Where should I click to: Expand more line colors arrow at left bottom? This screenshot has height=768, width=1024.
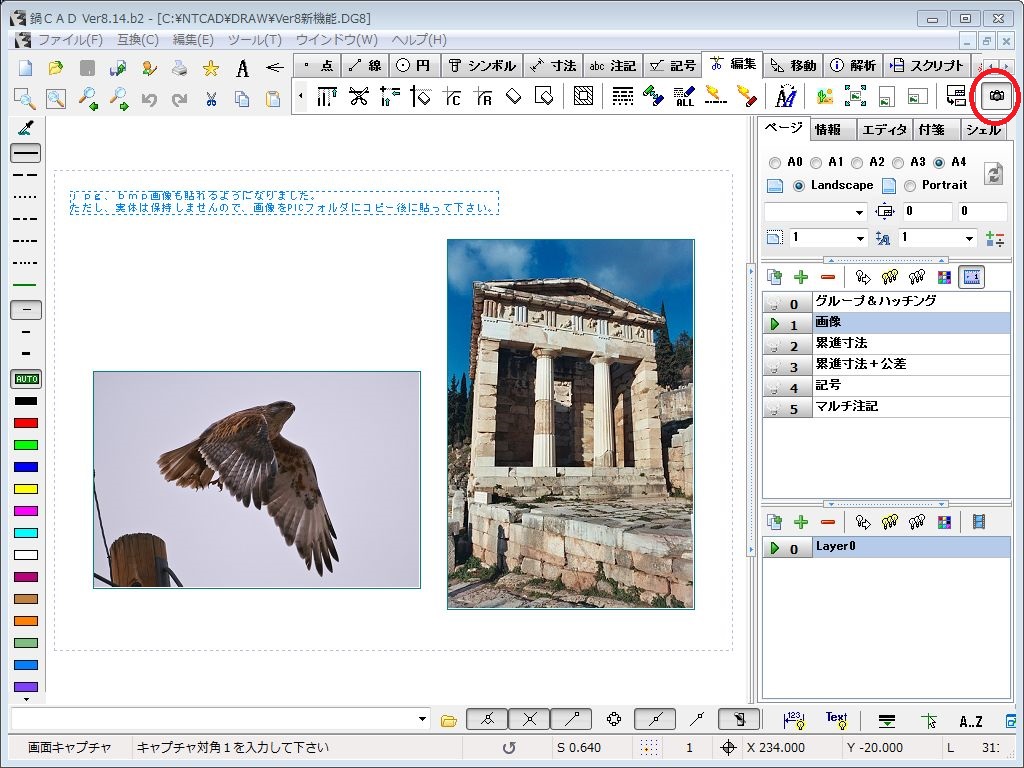(26, 699)
